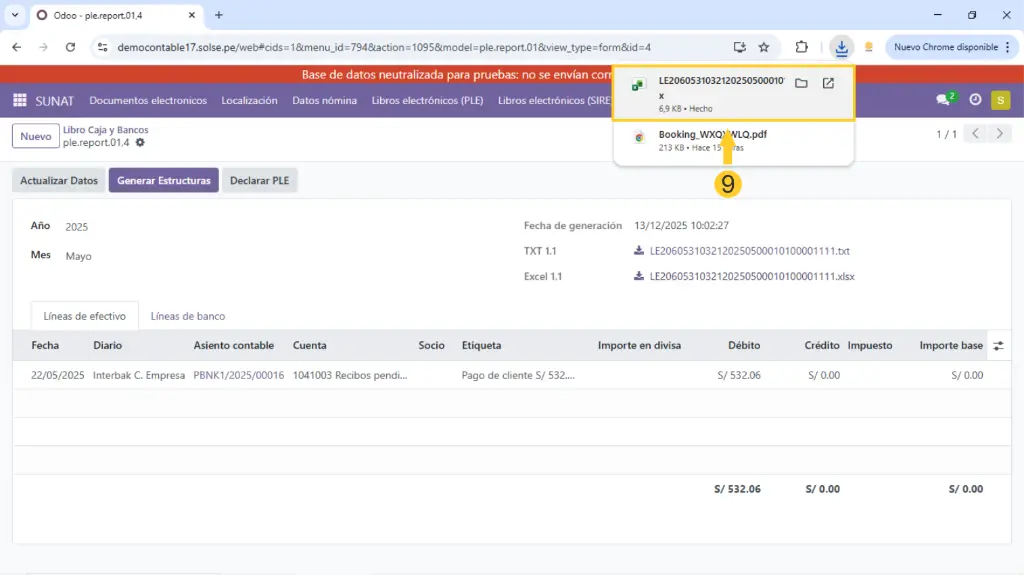Open Chrome extensions puzzle icon
The height and width of the screenshot is (575, 1024).
coord(801,47)
